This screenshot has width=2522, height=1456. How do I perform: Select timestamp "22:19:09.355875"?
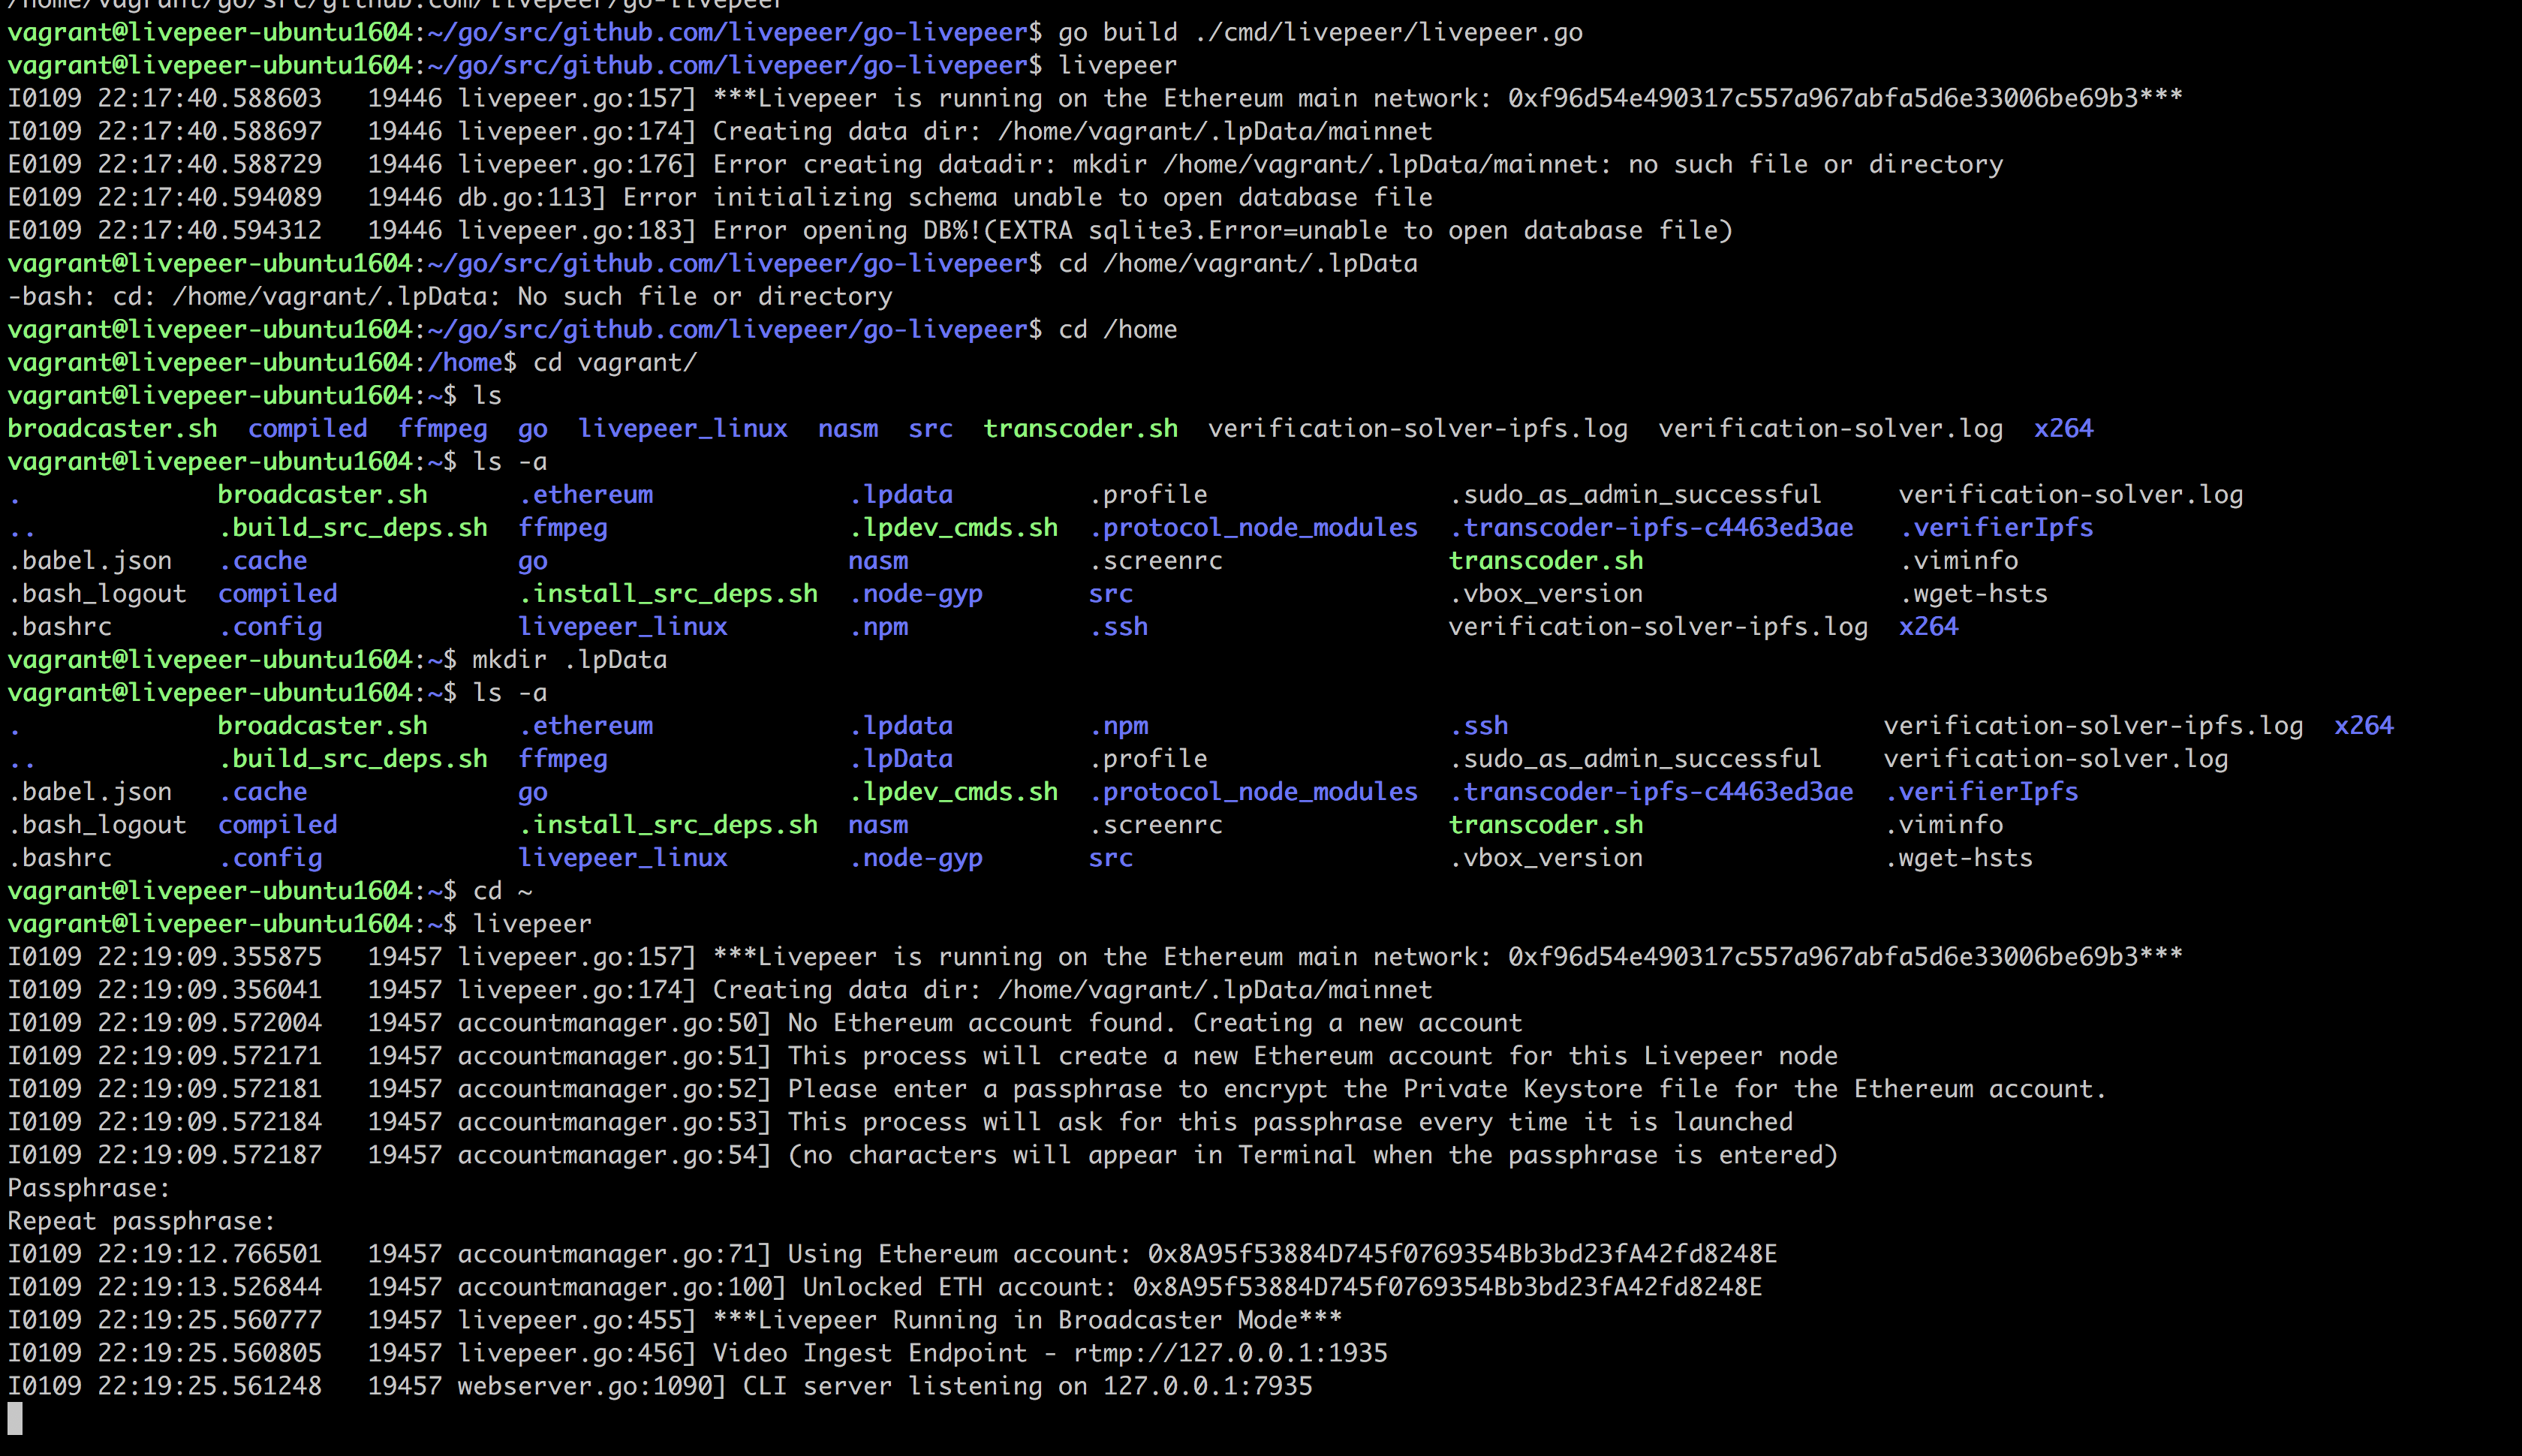[x=210, y=957]
